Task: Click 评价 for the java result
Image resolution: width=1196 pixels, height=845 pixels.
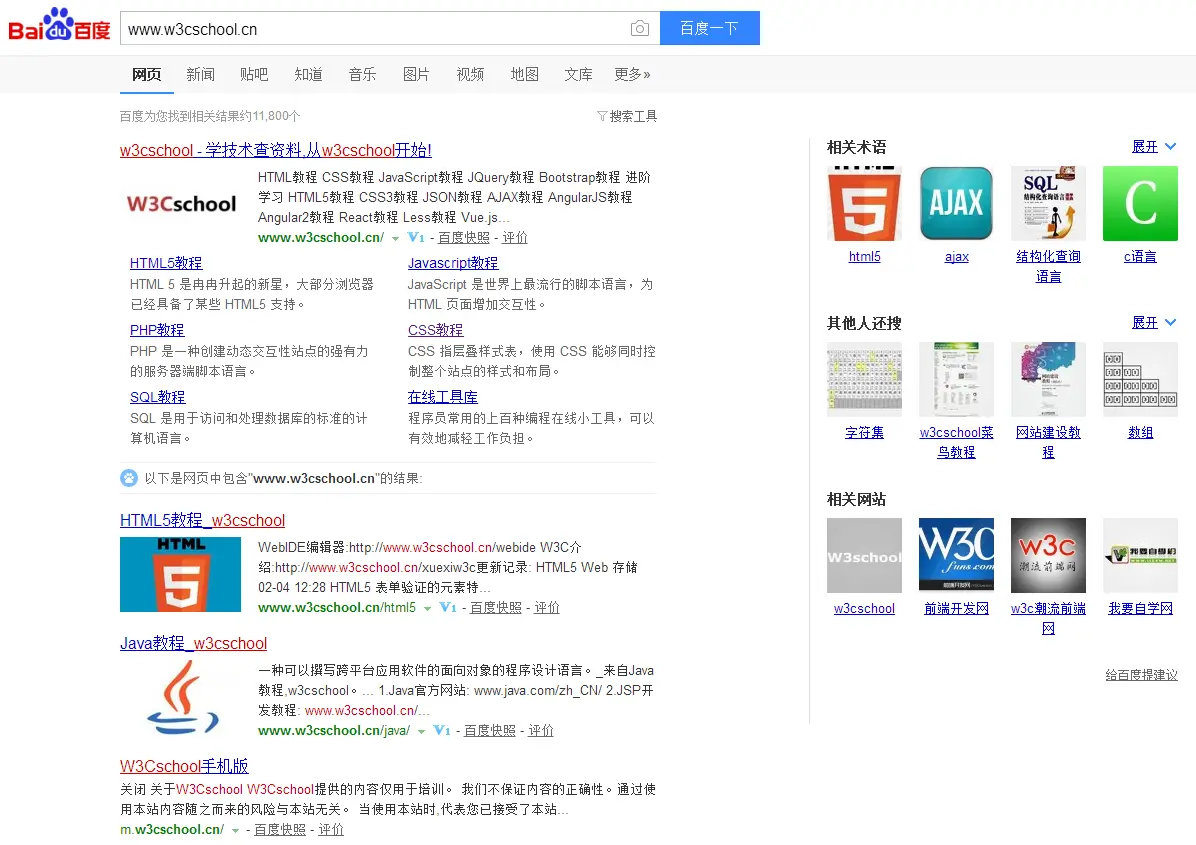Action: point(541,730)
